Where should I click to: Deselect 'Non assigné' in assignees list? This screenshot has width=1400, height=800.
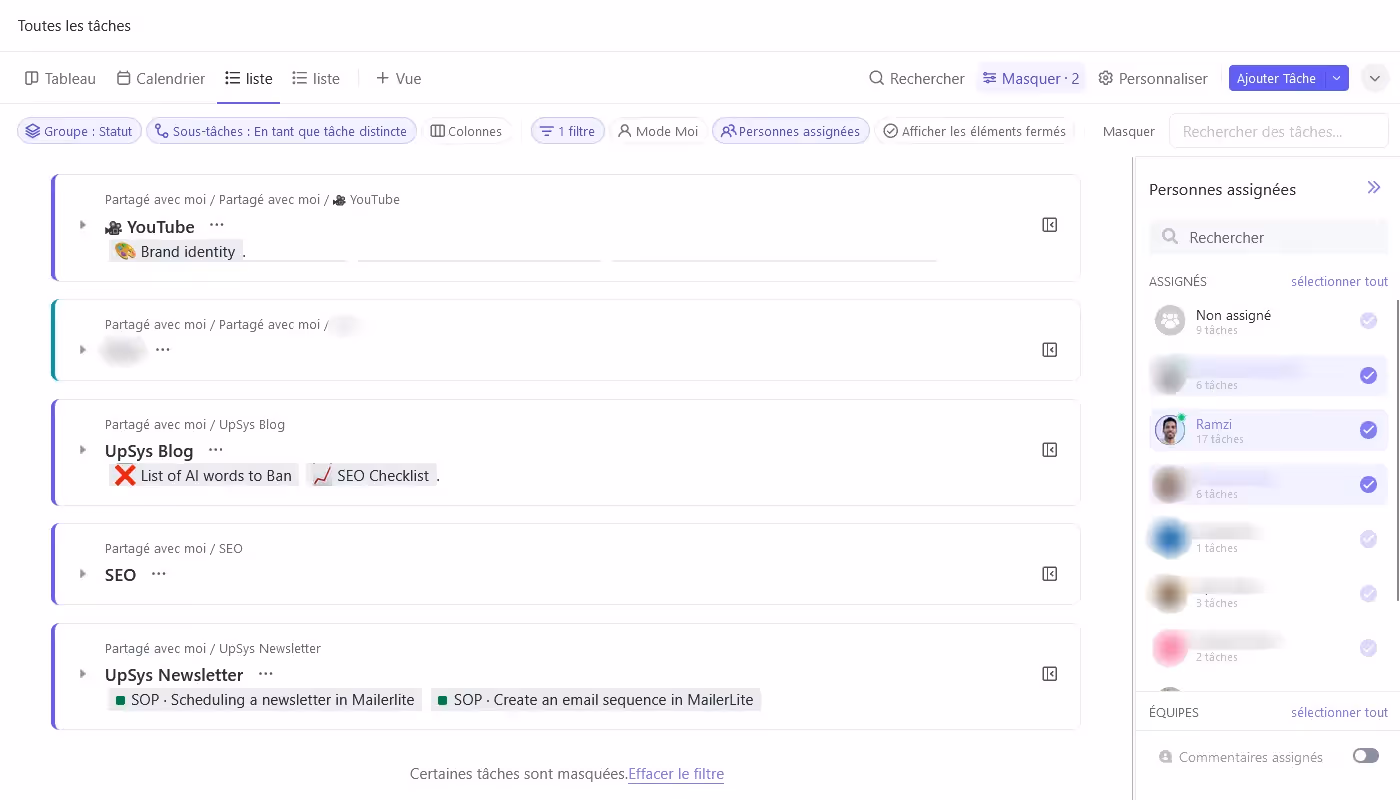(1368, 320)
